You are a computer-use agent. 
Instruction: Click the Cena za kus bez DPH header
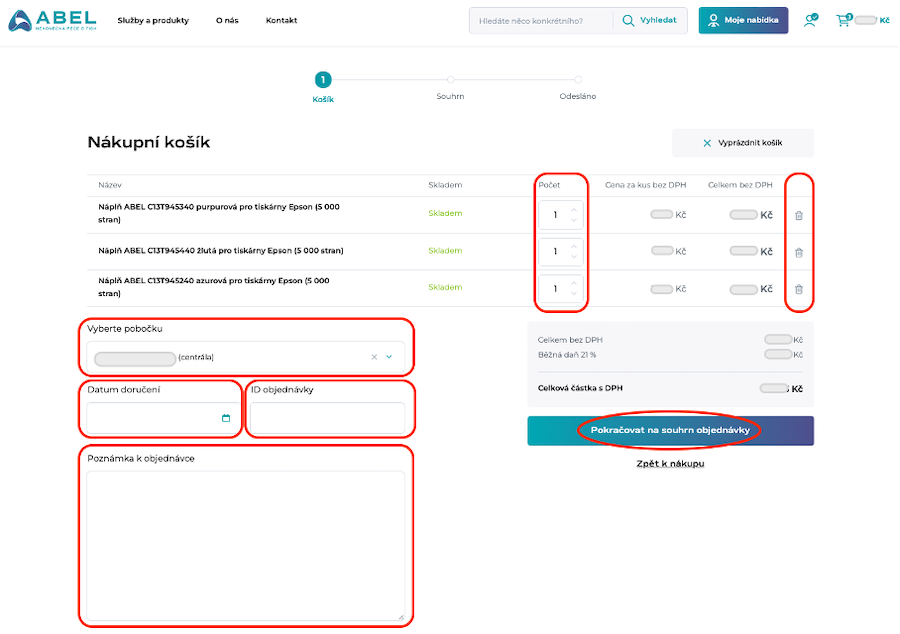[x=646, y=185]
